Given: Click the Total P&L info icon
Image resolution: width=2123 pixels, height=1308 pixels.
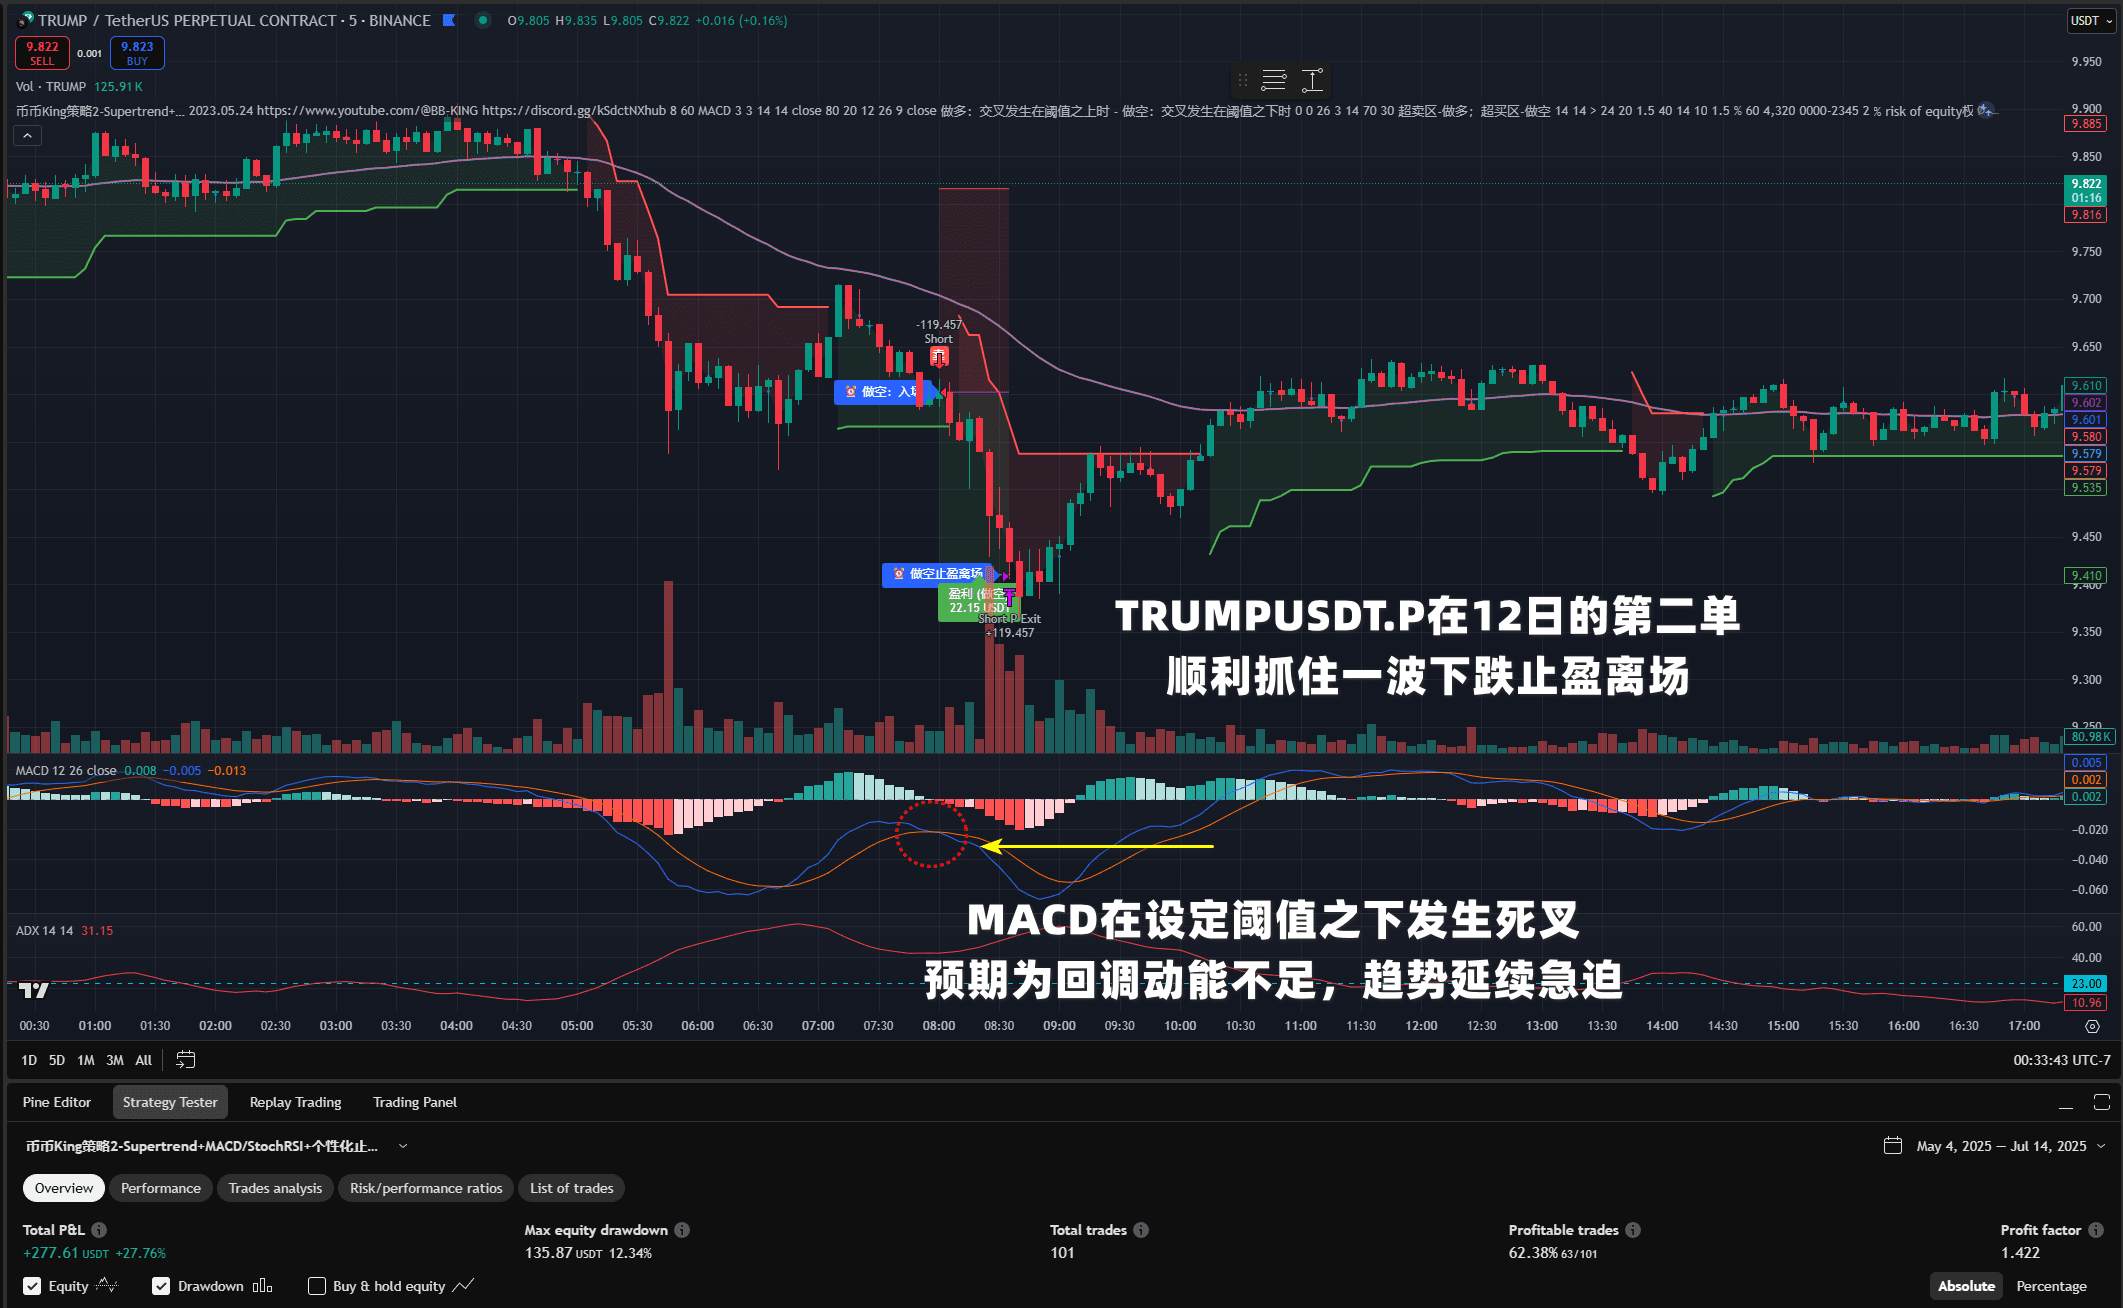Looking at the screenshot, I should point(99,1230).
